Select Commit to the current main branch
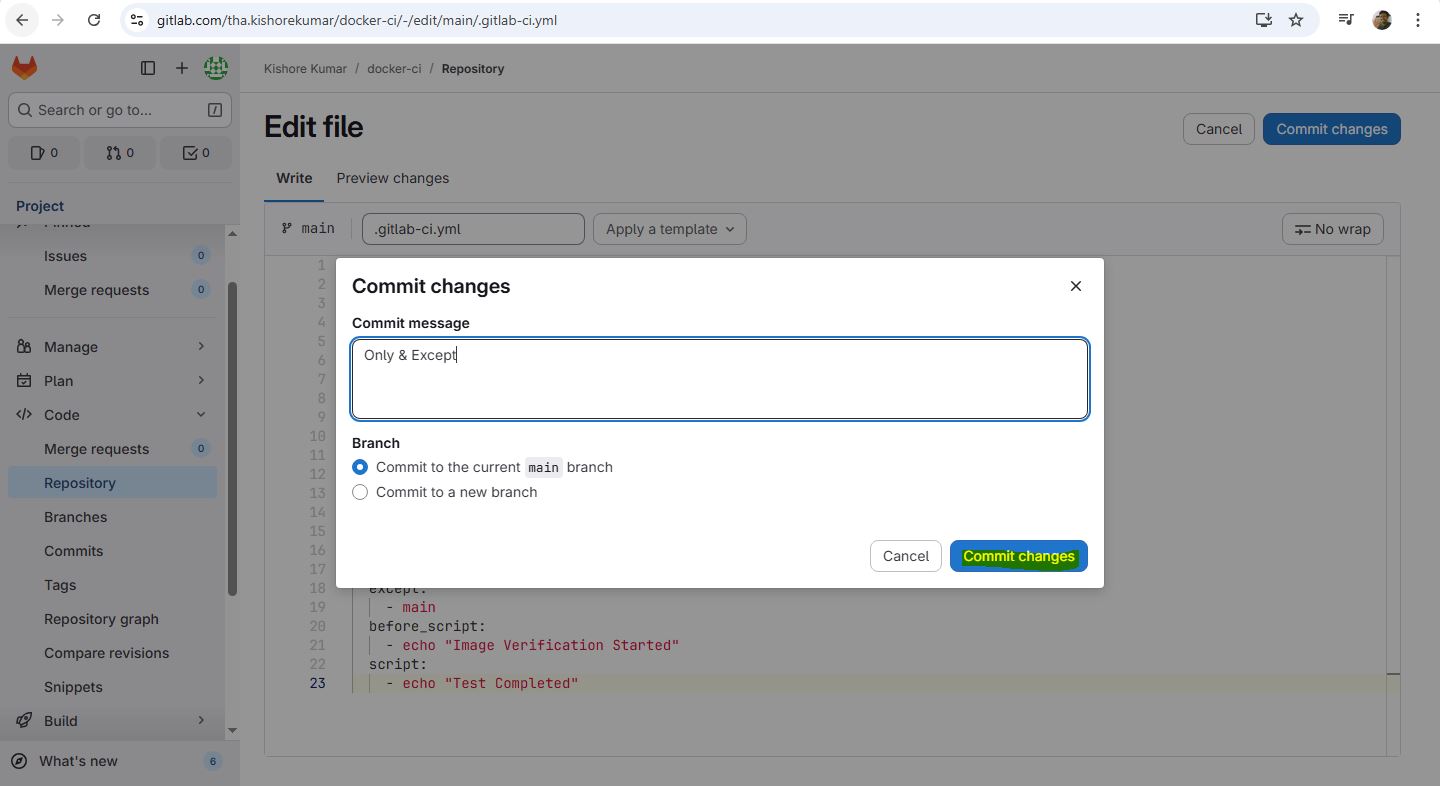The image size is (1440, 786). 360,467
